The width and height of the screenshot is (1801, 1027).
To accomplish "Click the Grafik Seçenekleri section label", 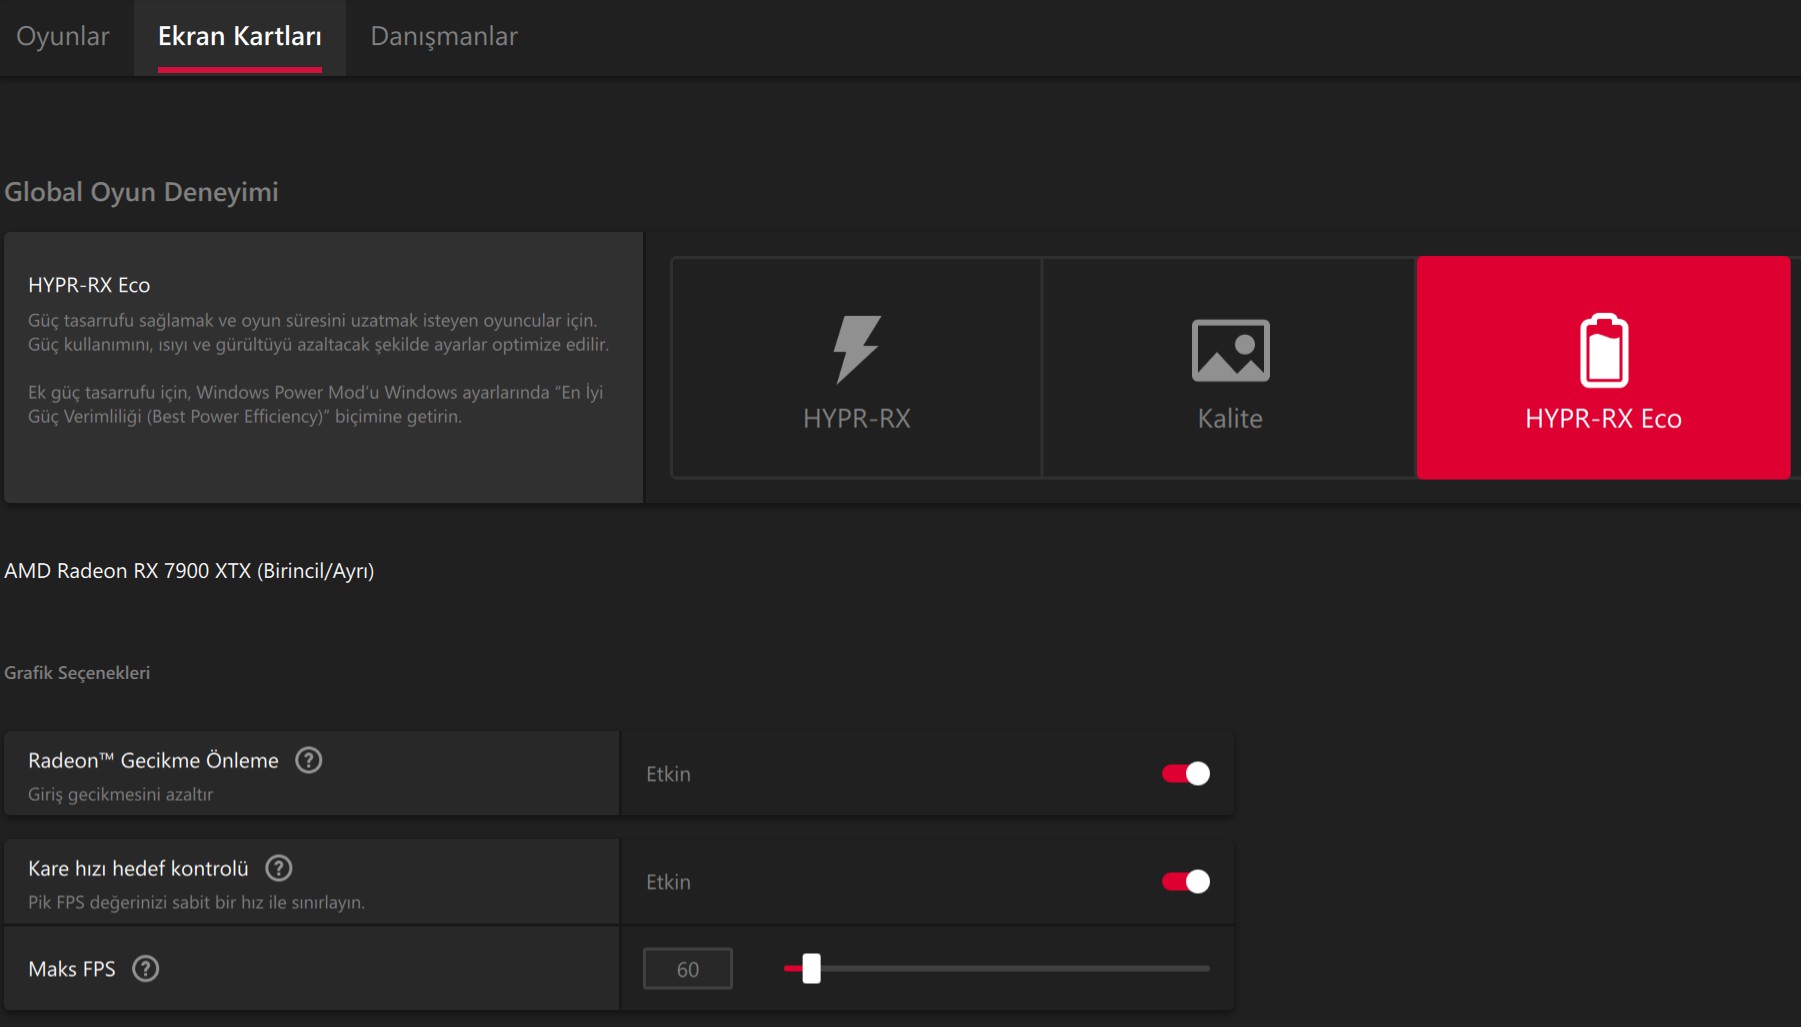I will [77, 673].
